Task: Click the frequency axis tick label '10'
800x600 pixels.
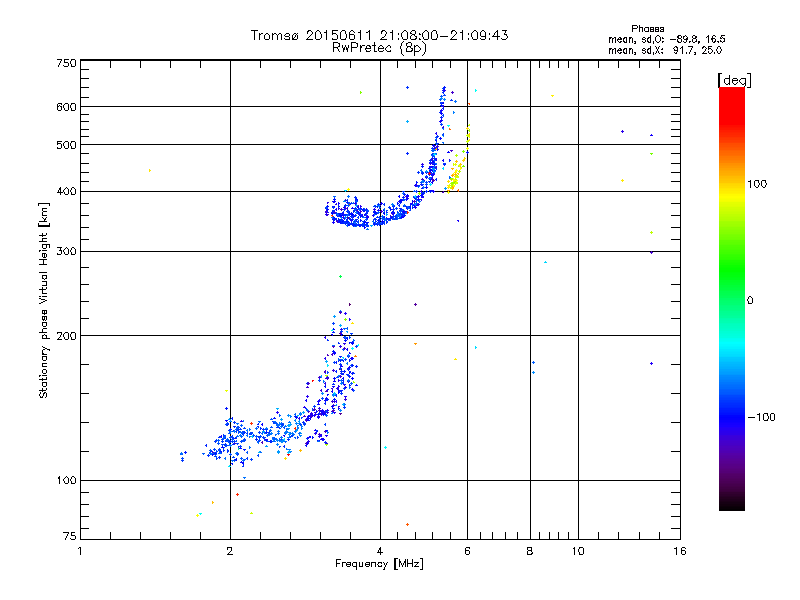Action: [578, 551]
